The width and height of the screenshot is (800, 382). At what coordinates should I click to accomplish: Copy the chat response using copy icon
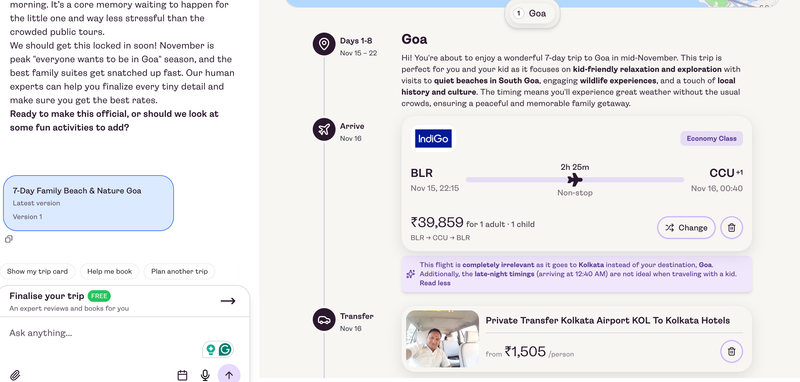tap(8, 239)
